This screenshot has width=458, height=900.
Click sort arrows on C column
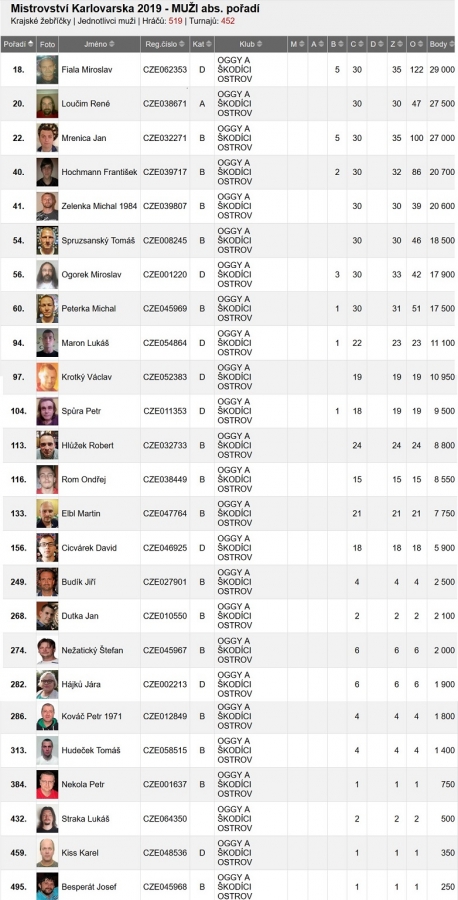click(x=360, y=44)
